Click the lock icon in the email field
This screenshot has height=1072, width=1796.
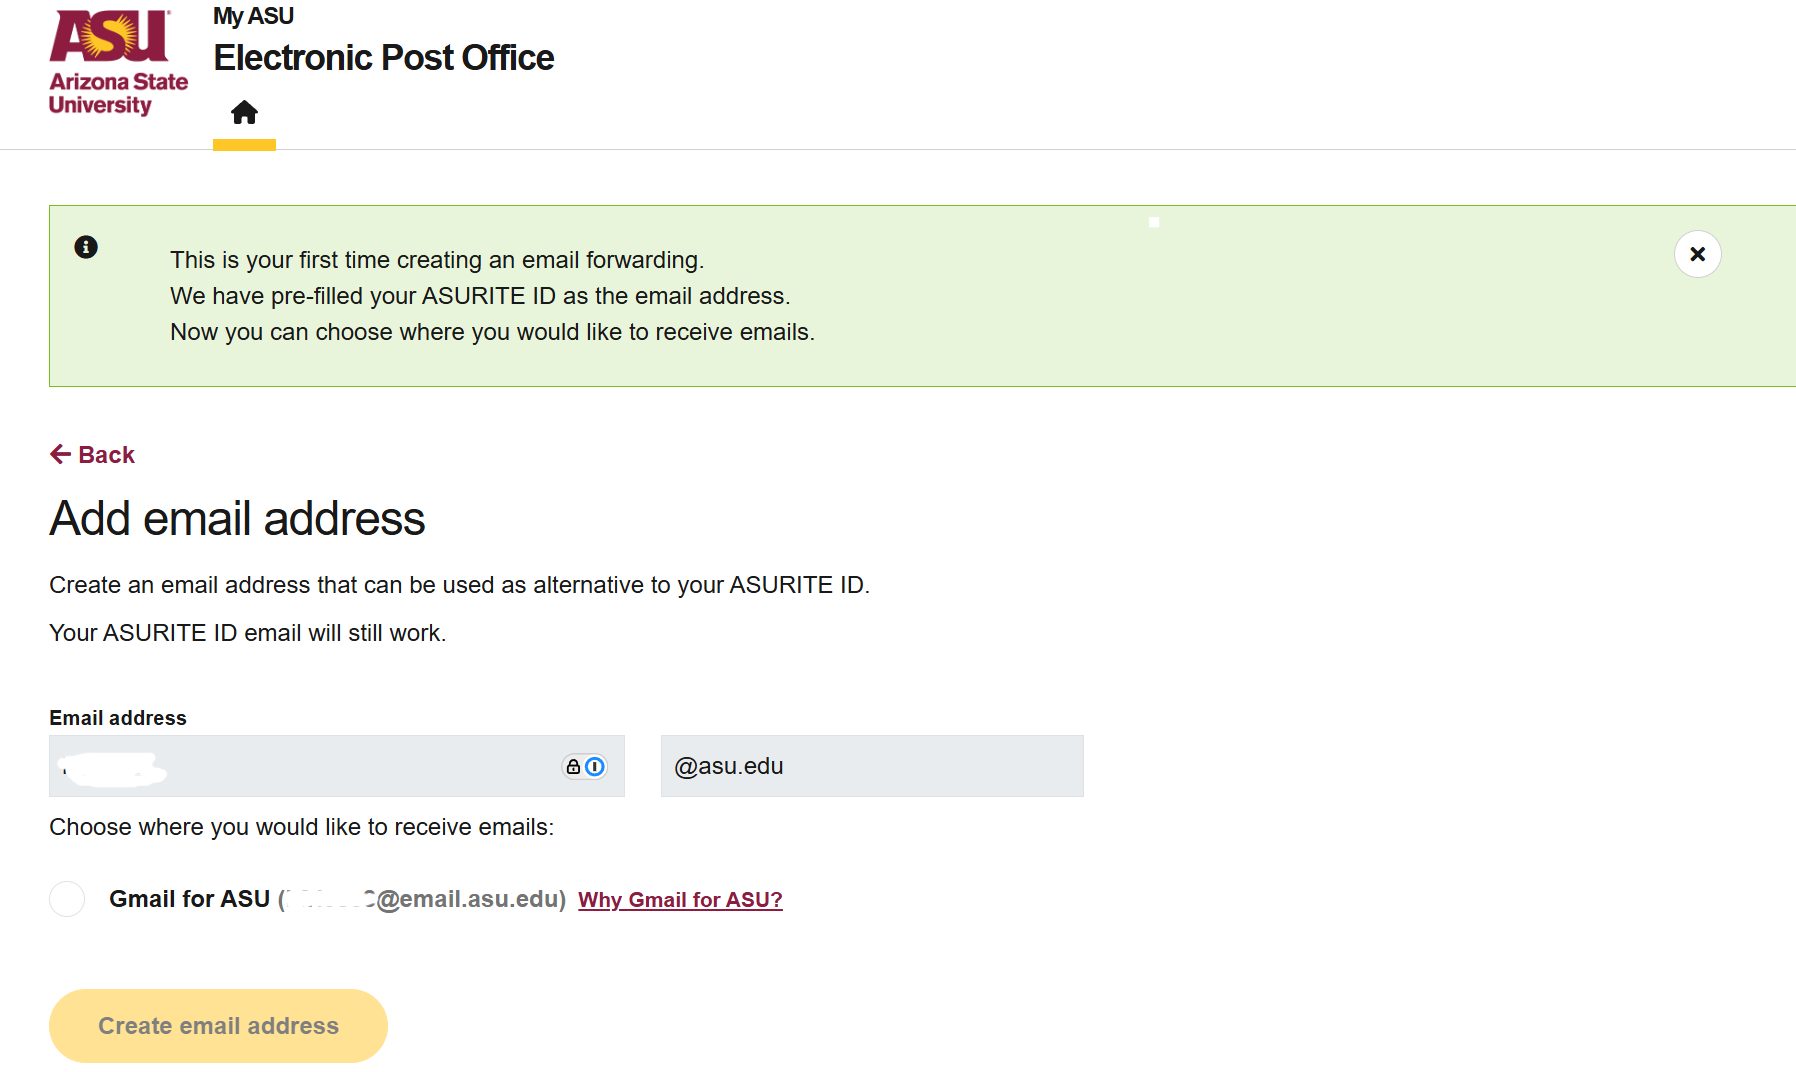(573, 767)
